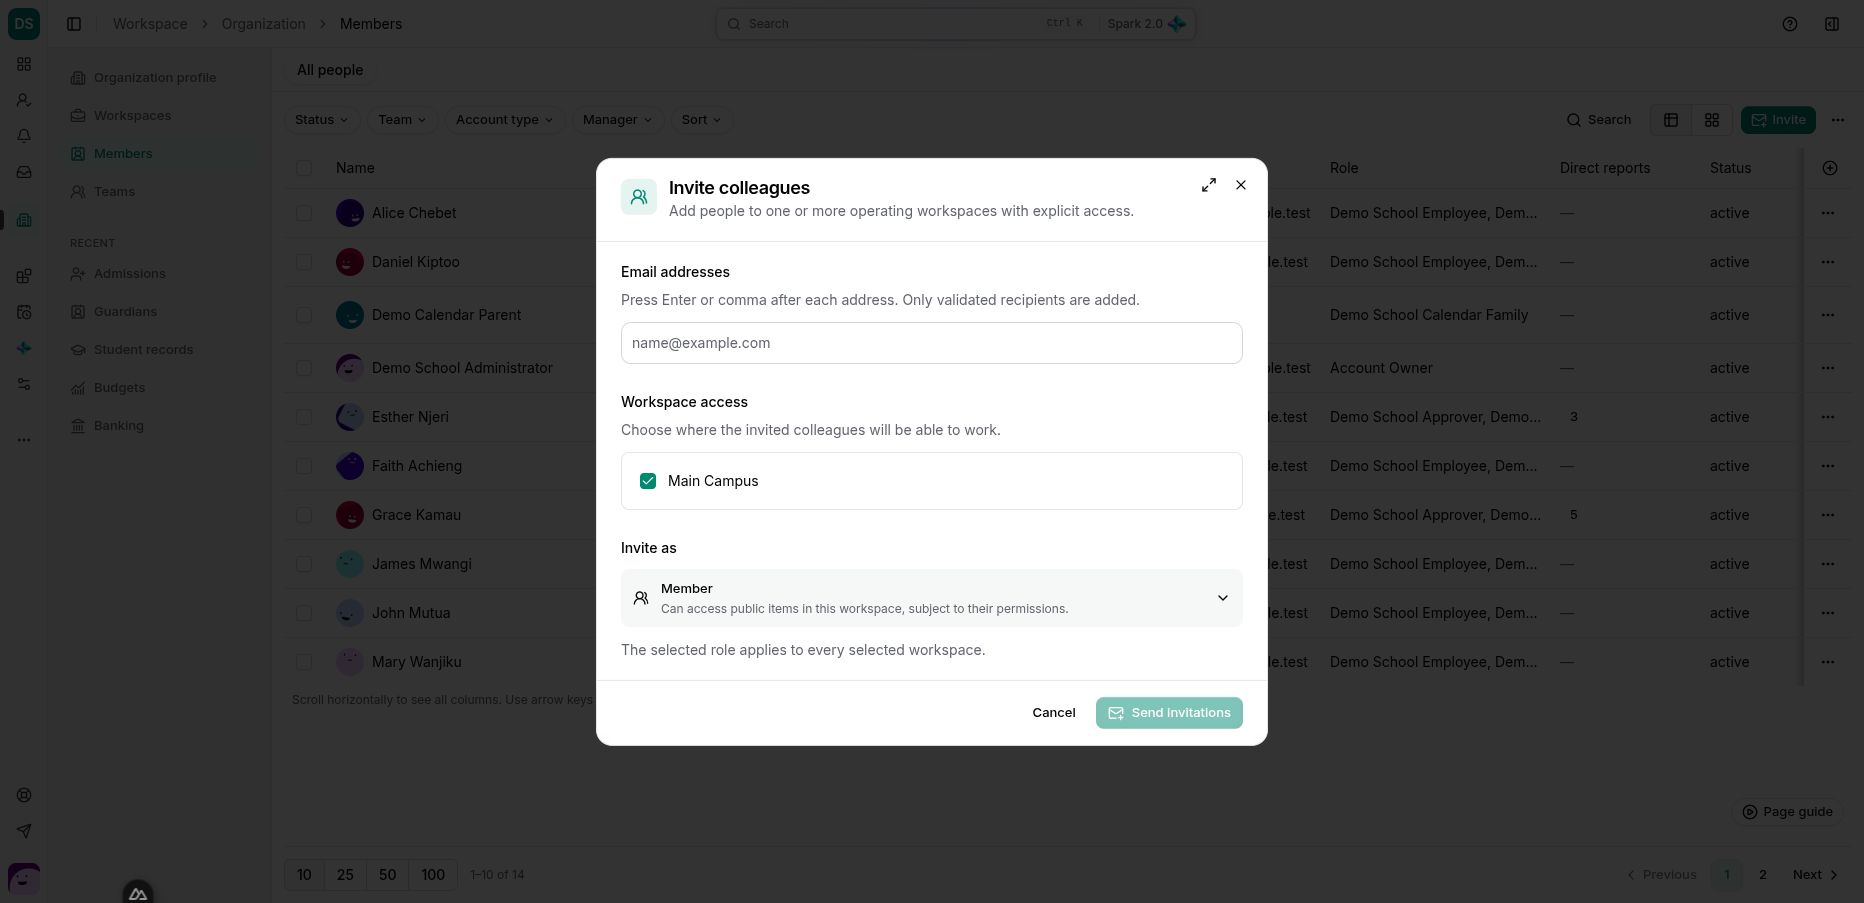Open the inbox icon in left rail
The image size is (1864, 903).
pos(24,172)
